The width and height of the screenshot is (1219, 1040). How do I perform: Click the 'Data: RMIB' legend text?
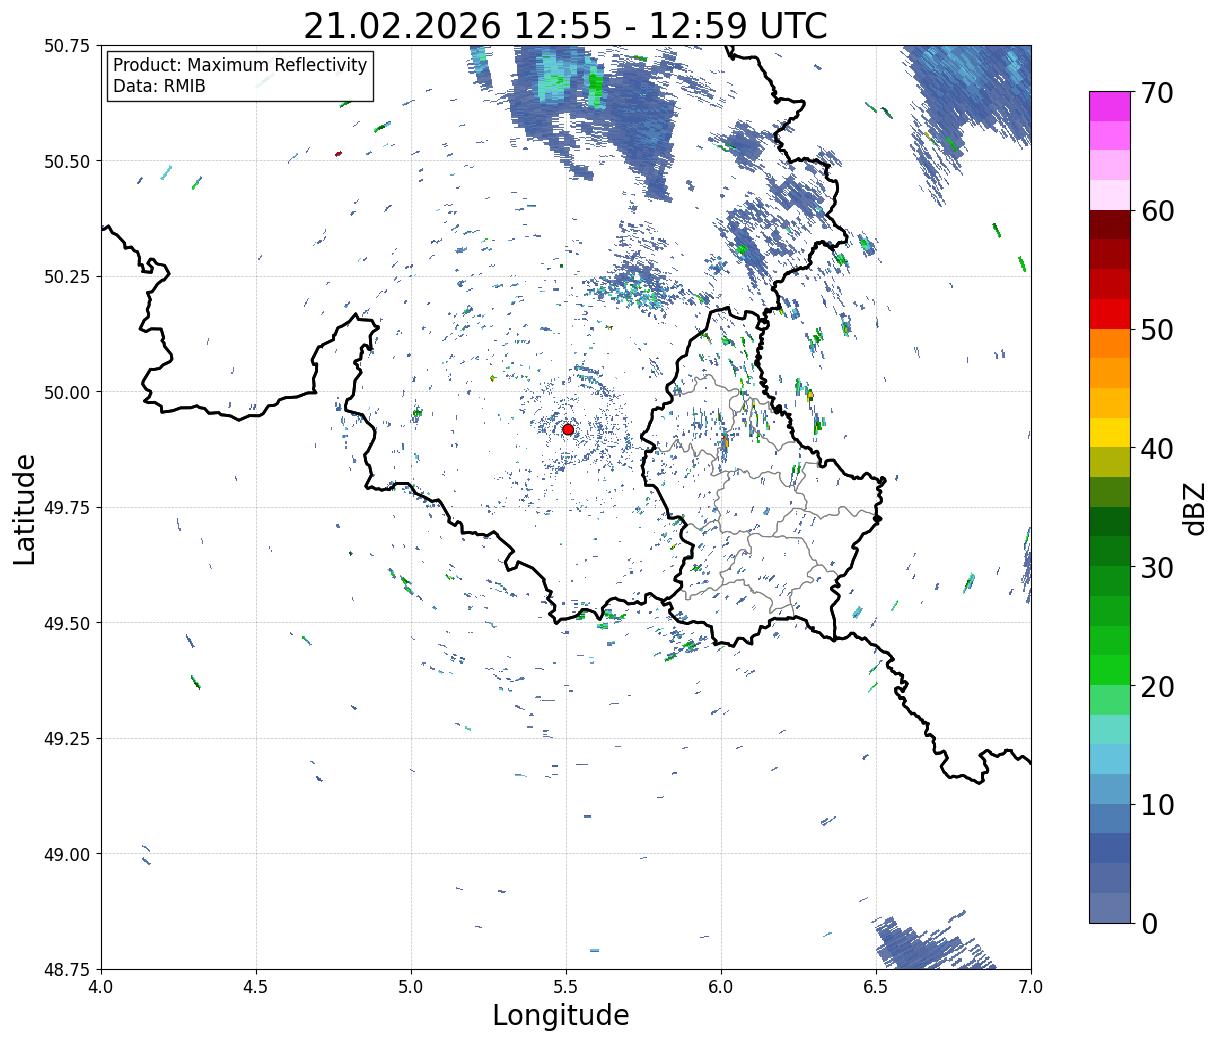click(x=159, y=86)
